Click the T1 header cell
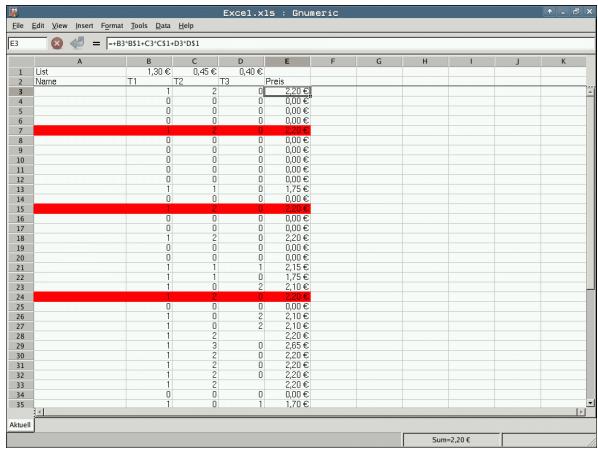 pos(149,82)
